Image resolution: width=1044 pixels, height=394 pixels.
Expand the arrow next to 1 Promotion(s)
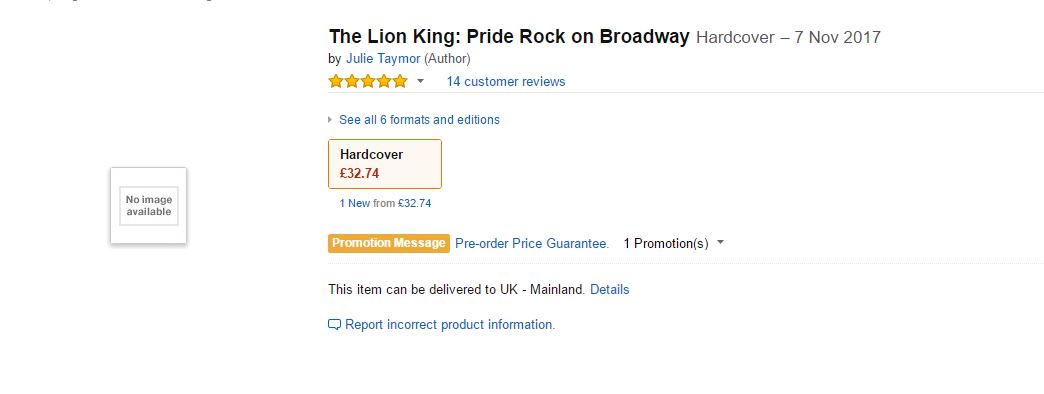pyautogui.click(x=720, y=243)
